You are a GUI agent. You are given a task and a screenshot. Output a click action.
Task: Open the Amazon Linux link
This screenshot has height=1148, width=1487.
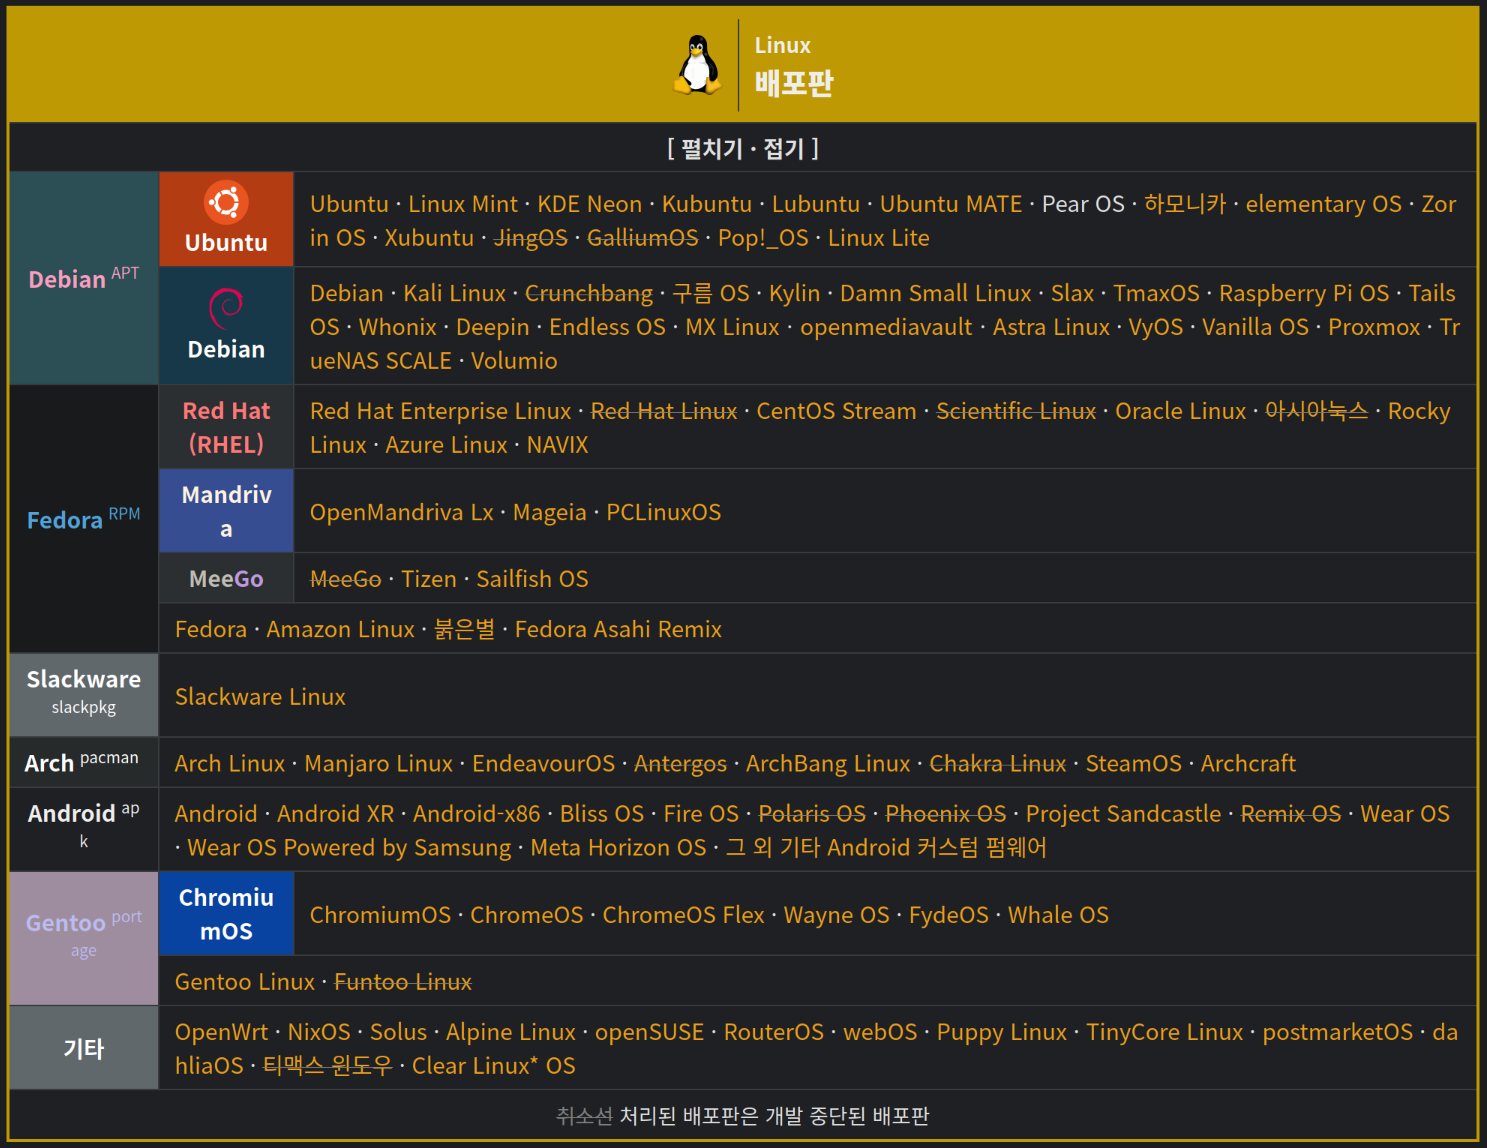[x=340, y=629]
